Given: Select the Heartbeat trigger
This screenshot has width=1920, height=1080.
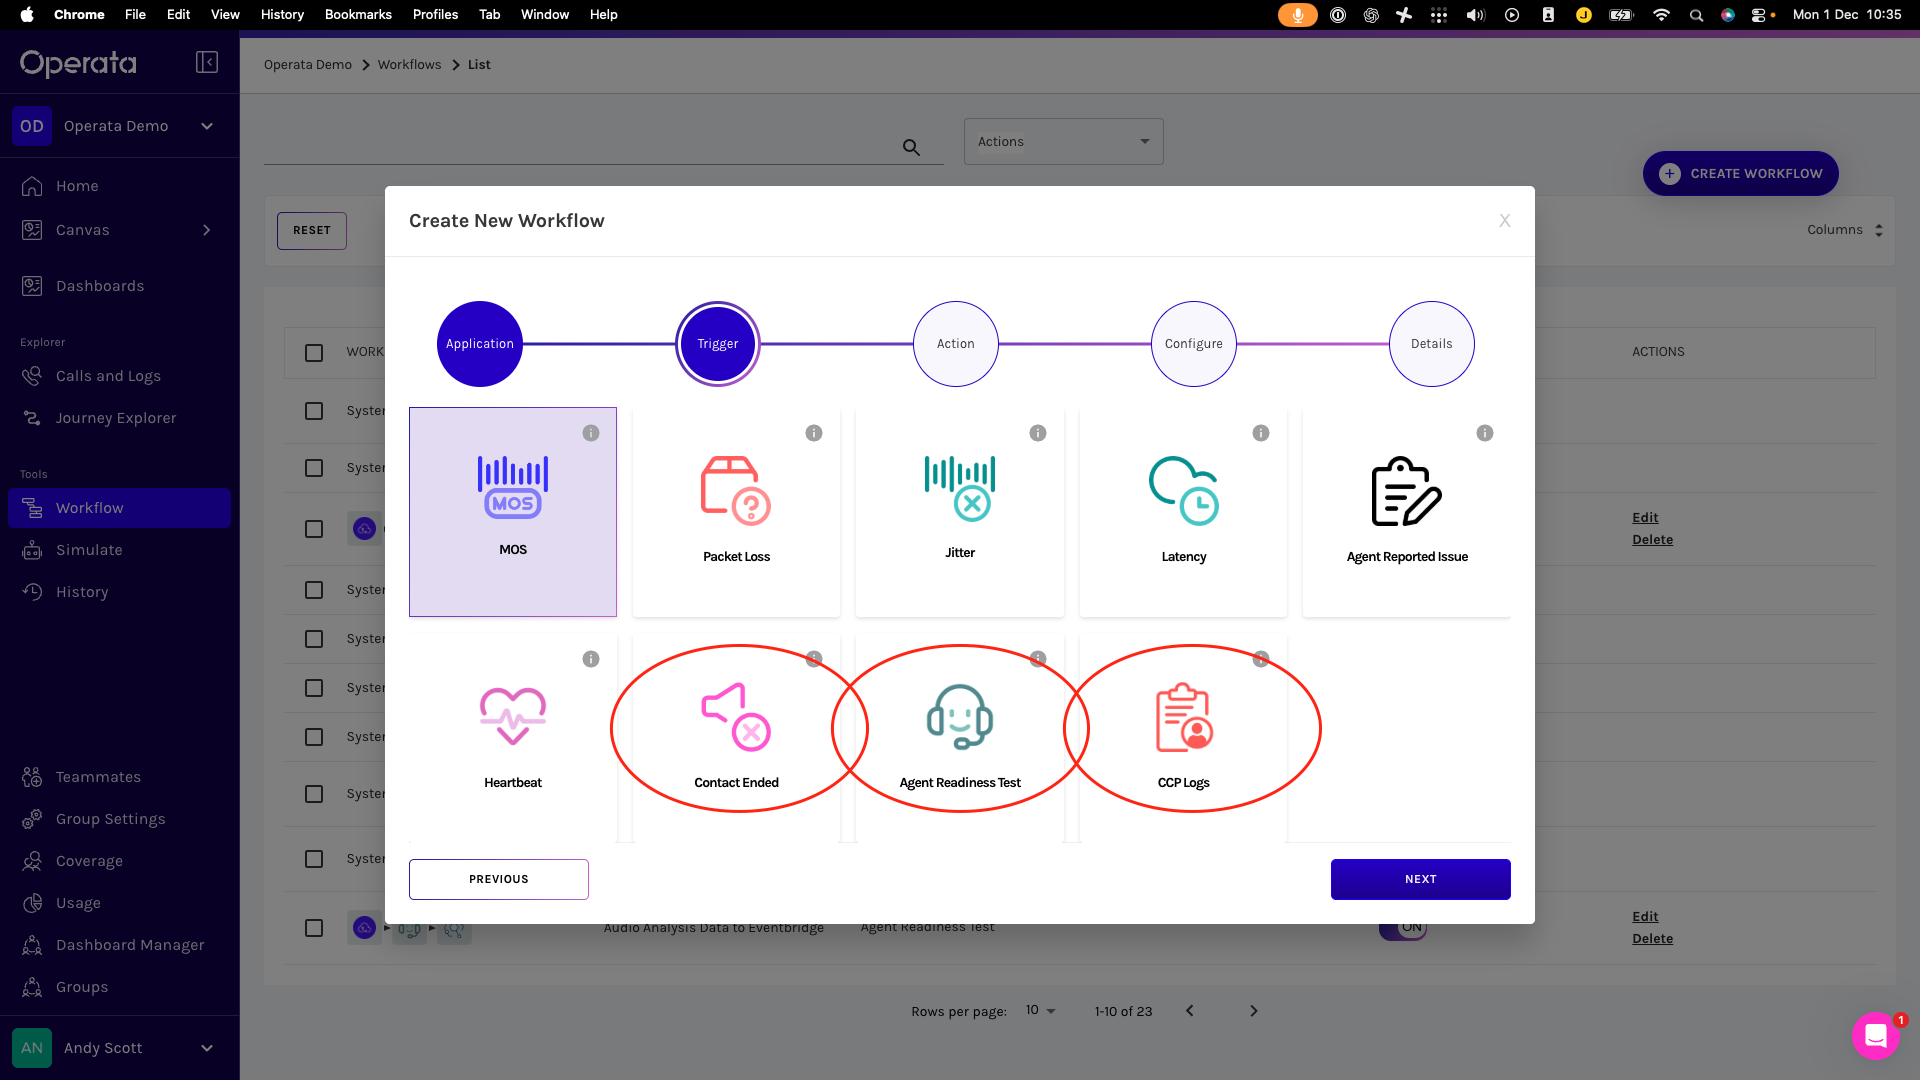Looking at the screenshot, I should pos(513,737).
